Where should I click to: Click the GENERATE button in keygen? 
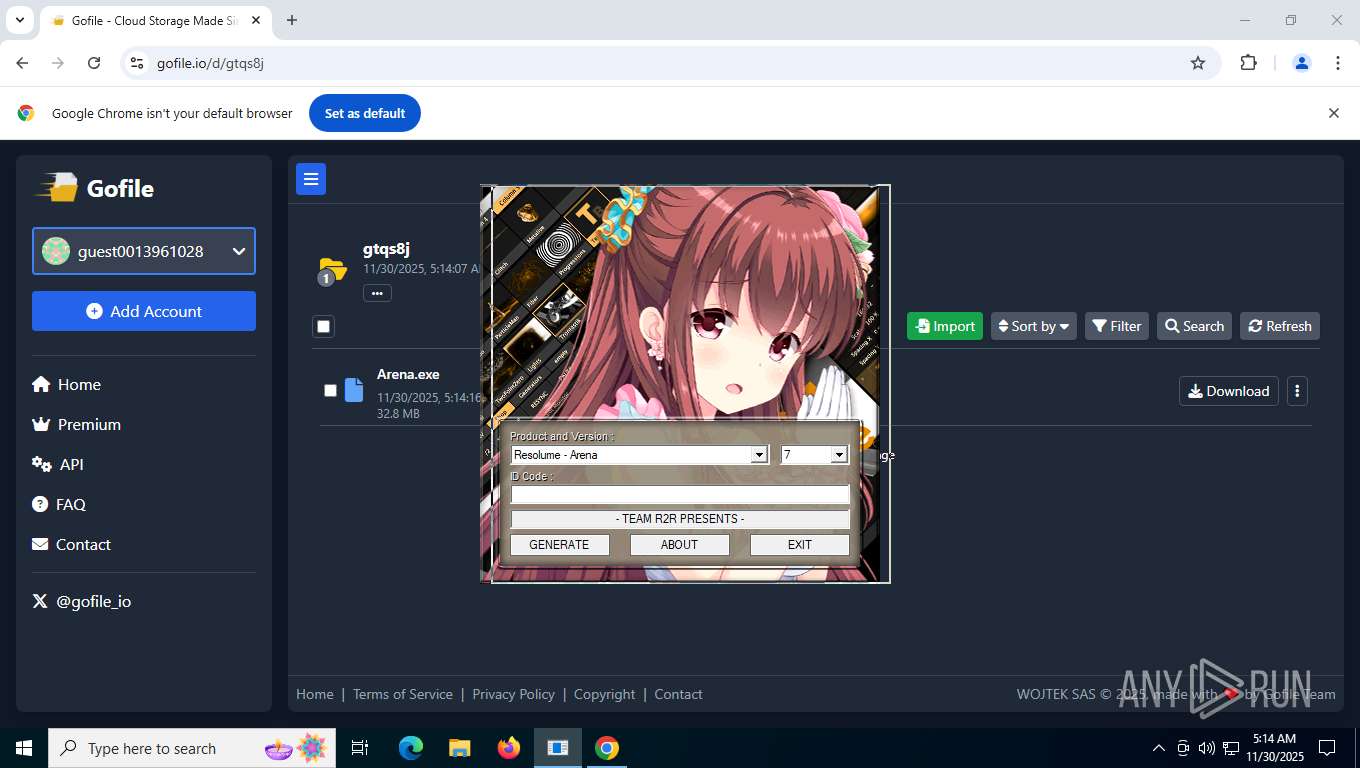[559, 545]
